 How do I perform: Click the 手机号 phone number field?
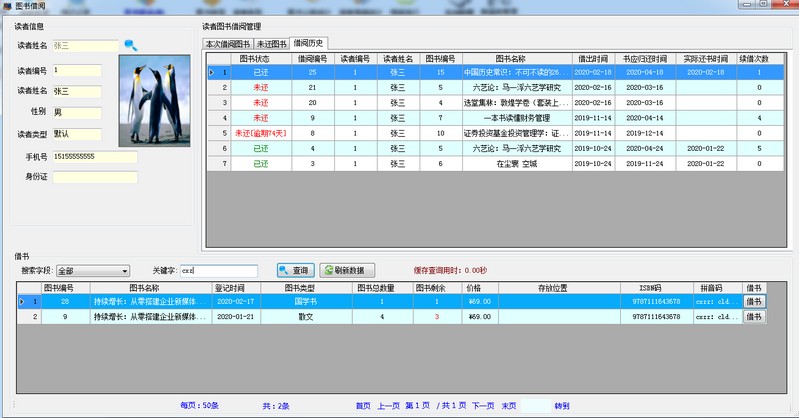tap(95, 157)
